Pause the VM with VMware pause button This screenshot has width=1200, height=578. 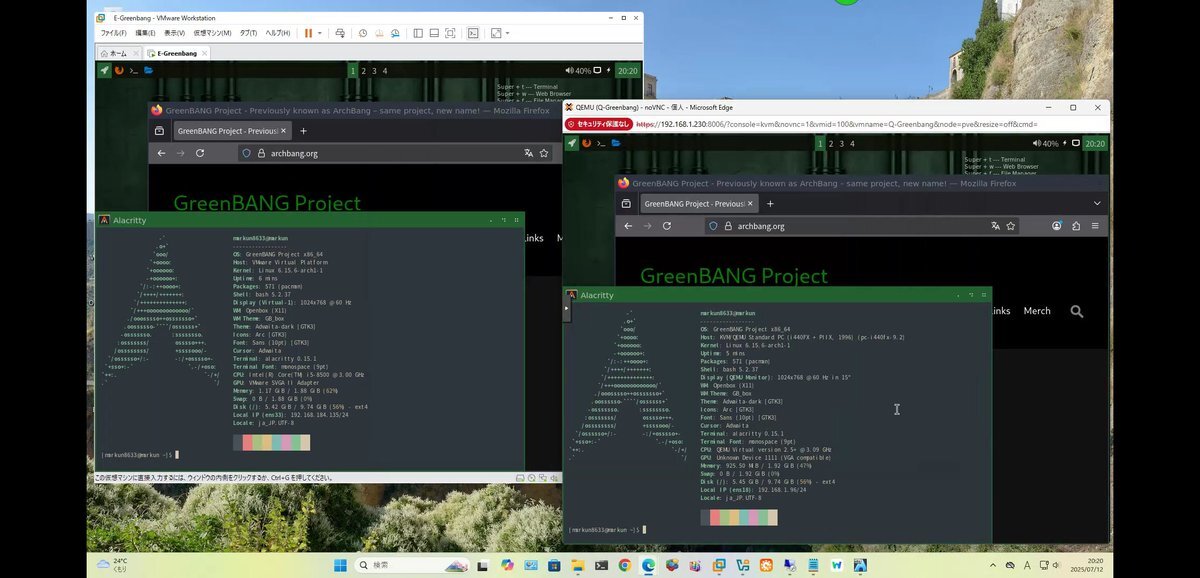(308, 33)
